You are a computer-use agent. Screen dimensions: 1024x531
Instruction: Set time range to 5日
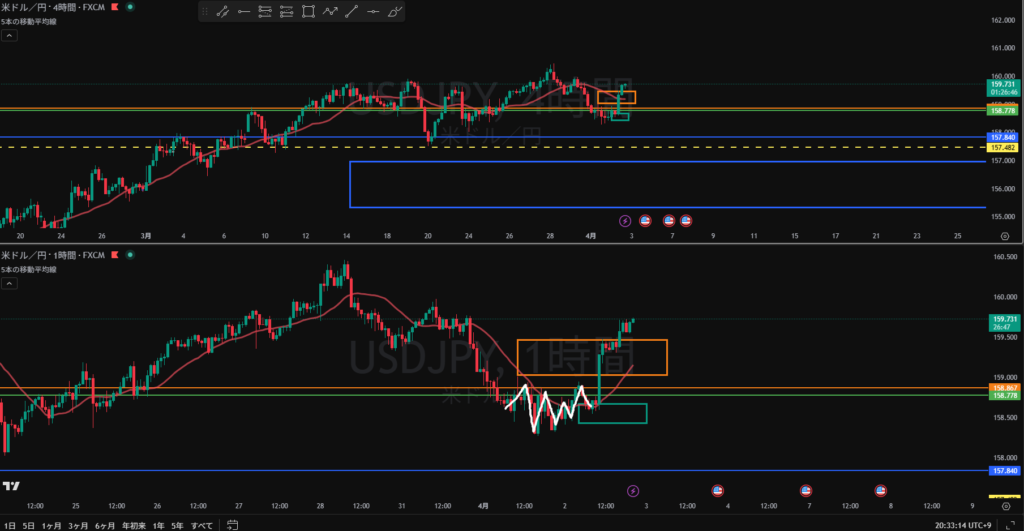click(x=28, y=524)
